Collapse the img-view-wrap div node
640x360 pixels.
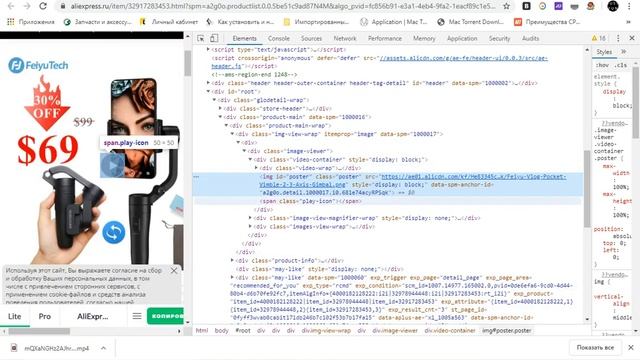tap(232, 134)
